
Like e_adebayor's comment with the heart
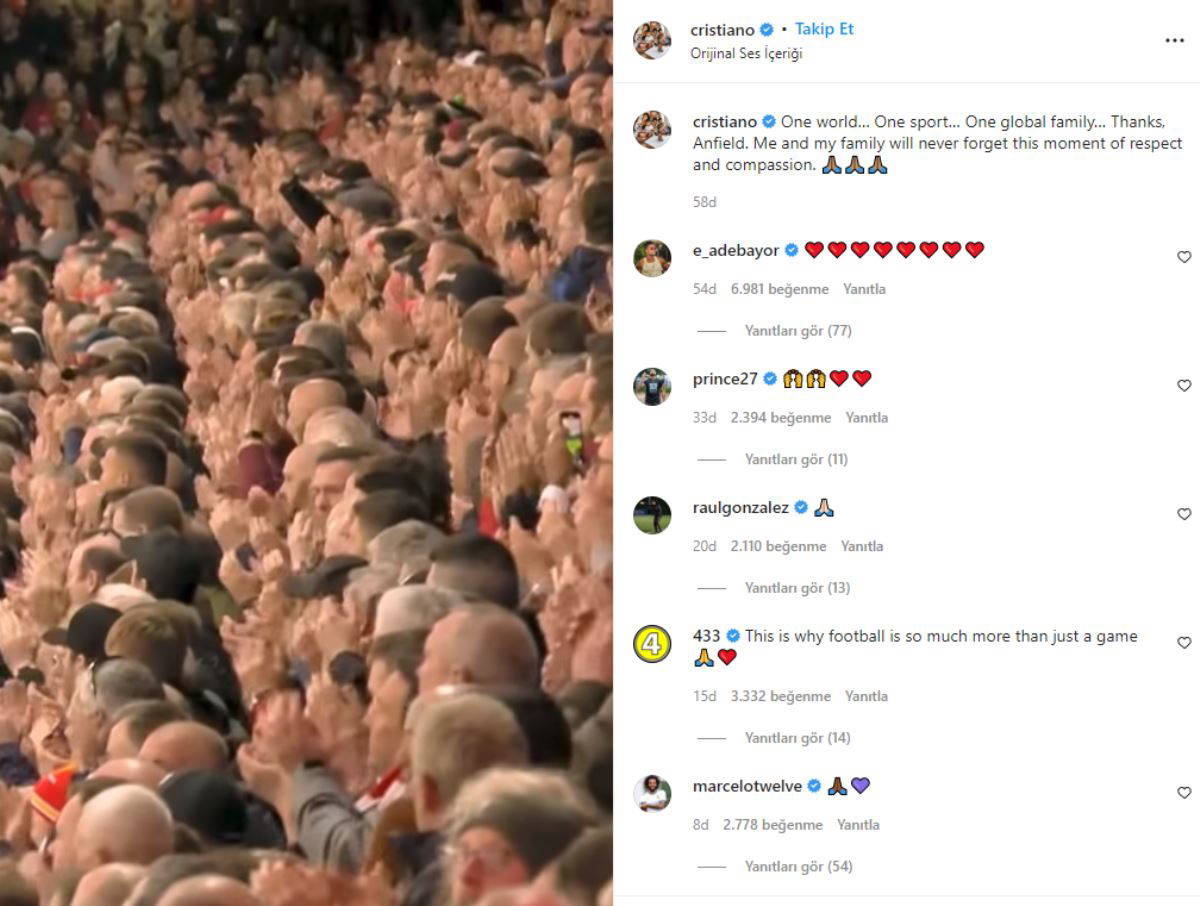(x=1184, y=257)
